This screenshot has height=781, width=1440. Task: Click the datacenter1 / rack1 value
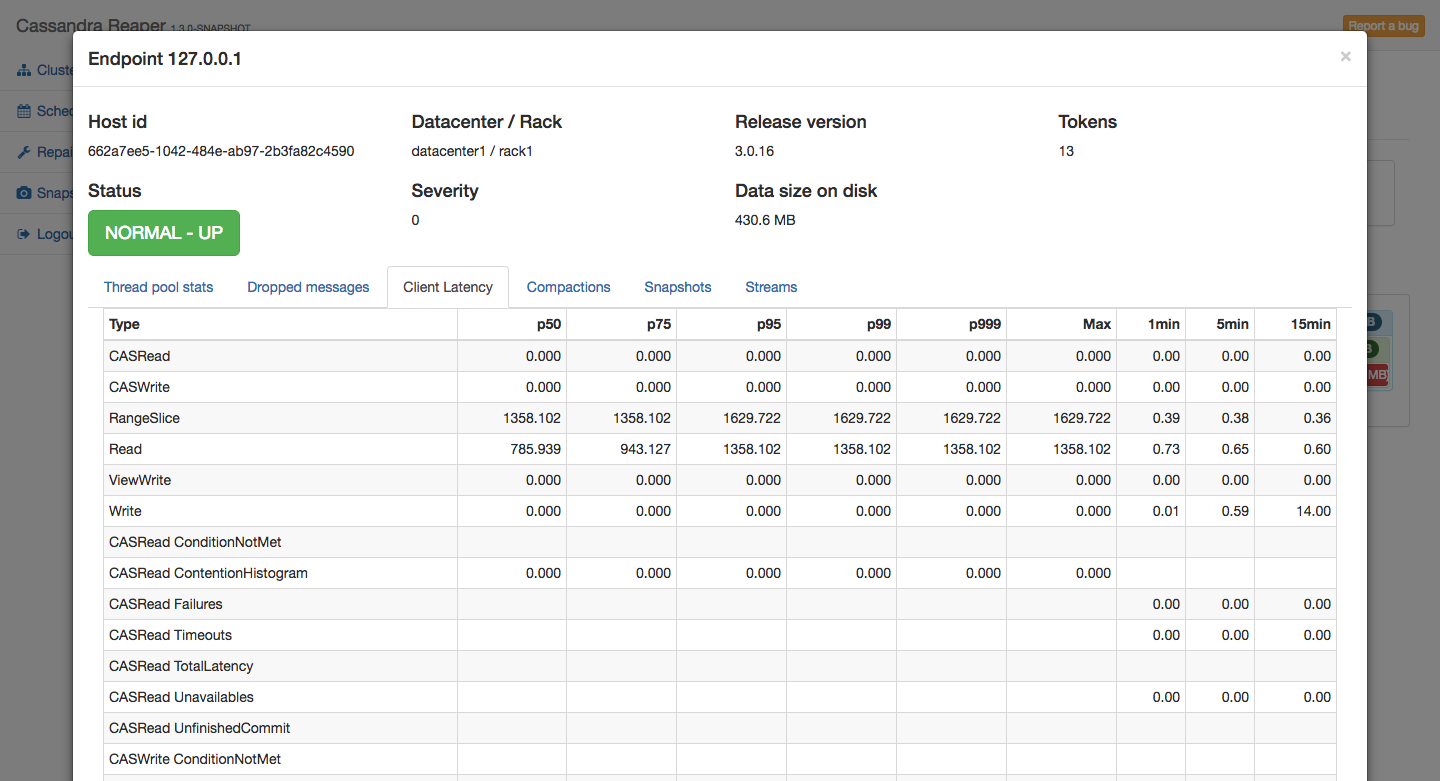coord(471,151)
